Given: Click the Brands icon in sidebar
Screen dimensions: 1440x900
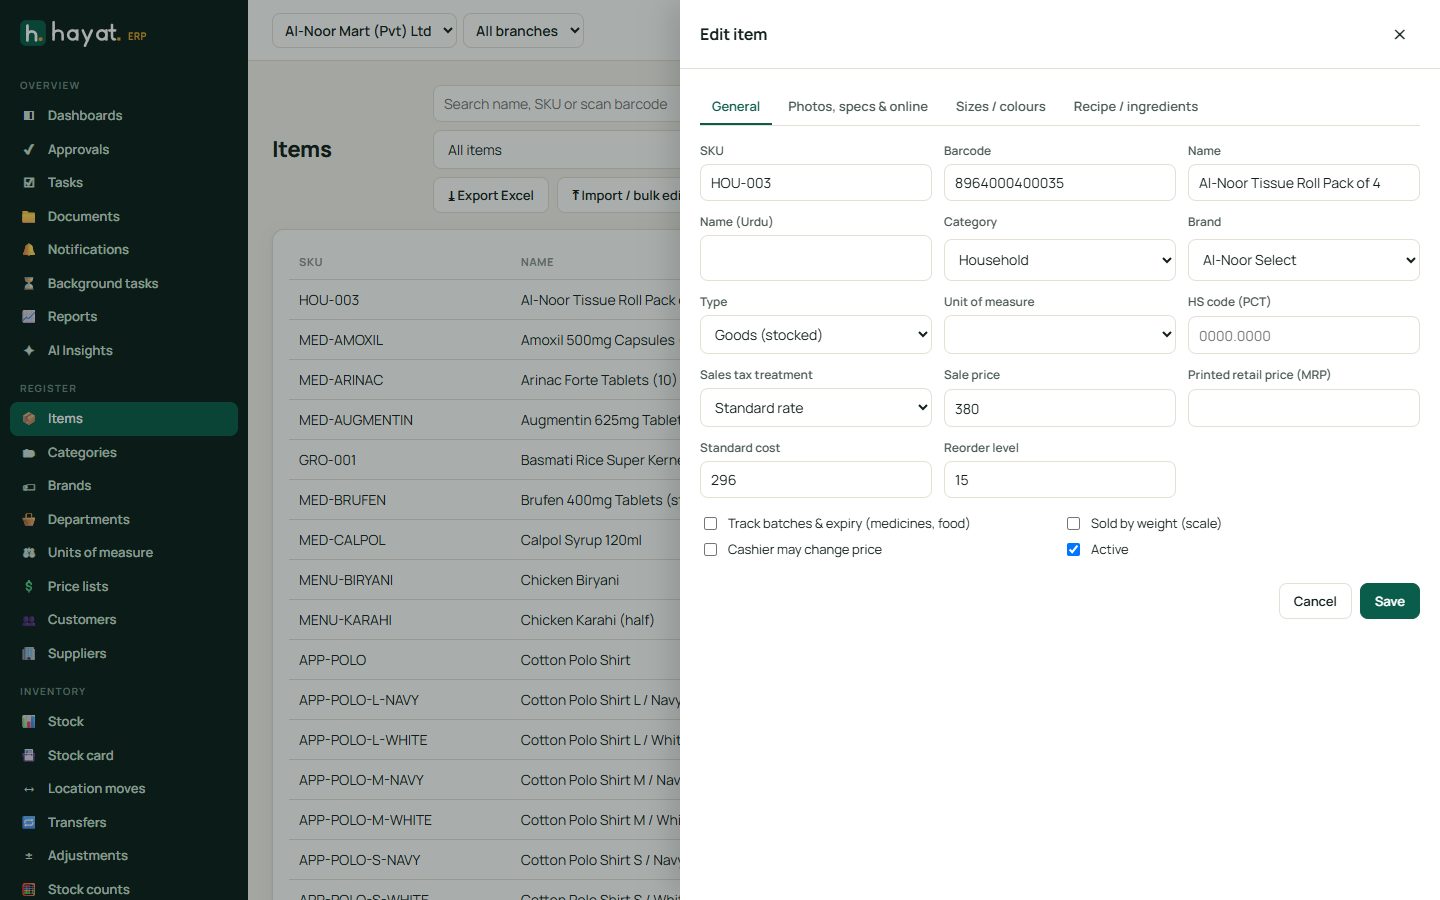Looking at the screenshot, I should coord(29,486).
